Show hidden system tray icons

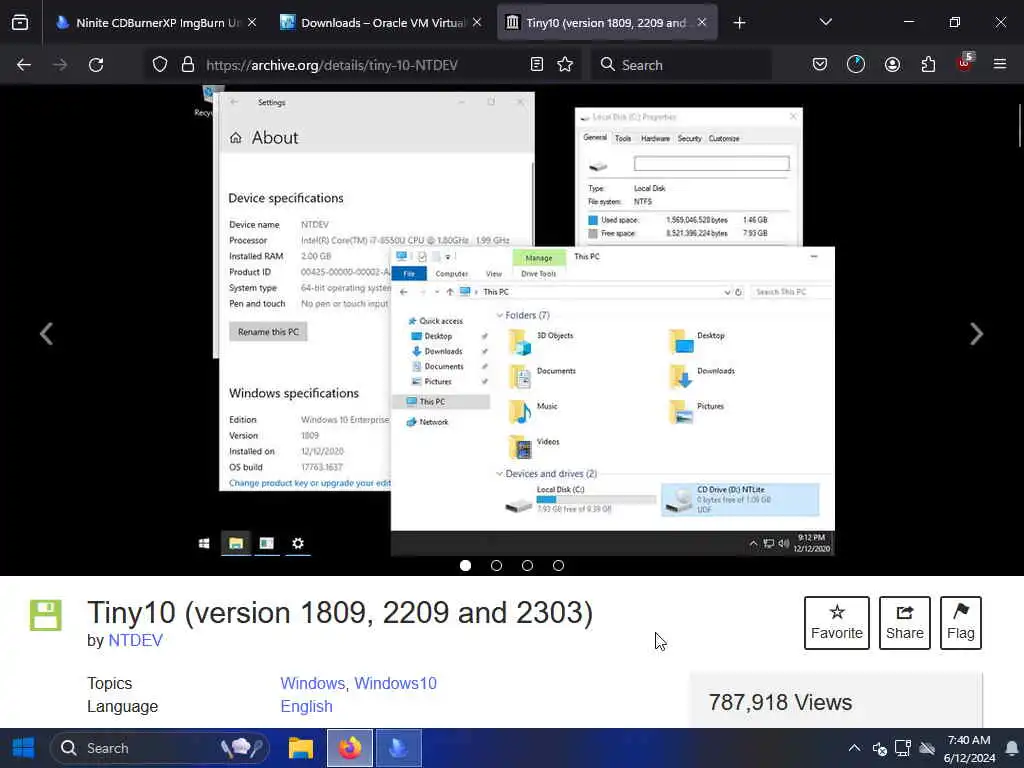click(x=854, y=748)
